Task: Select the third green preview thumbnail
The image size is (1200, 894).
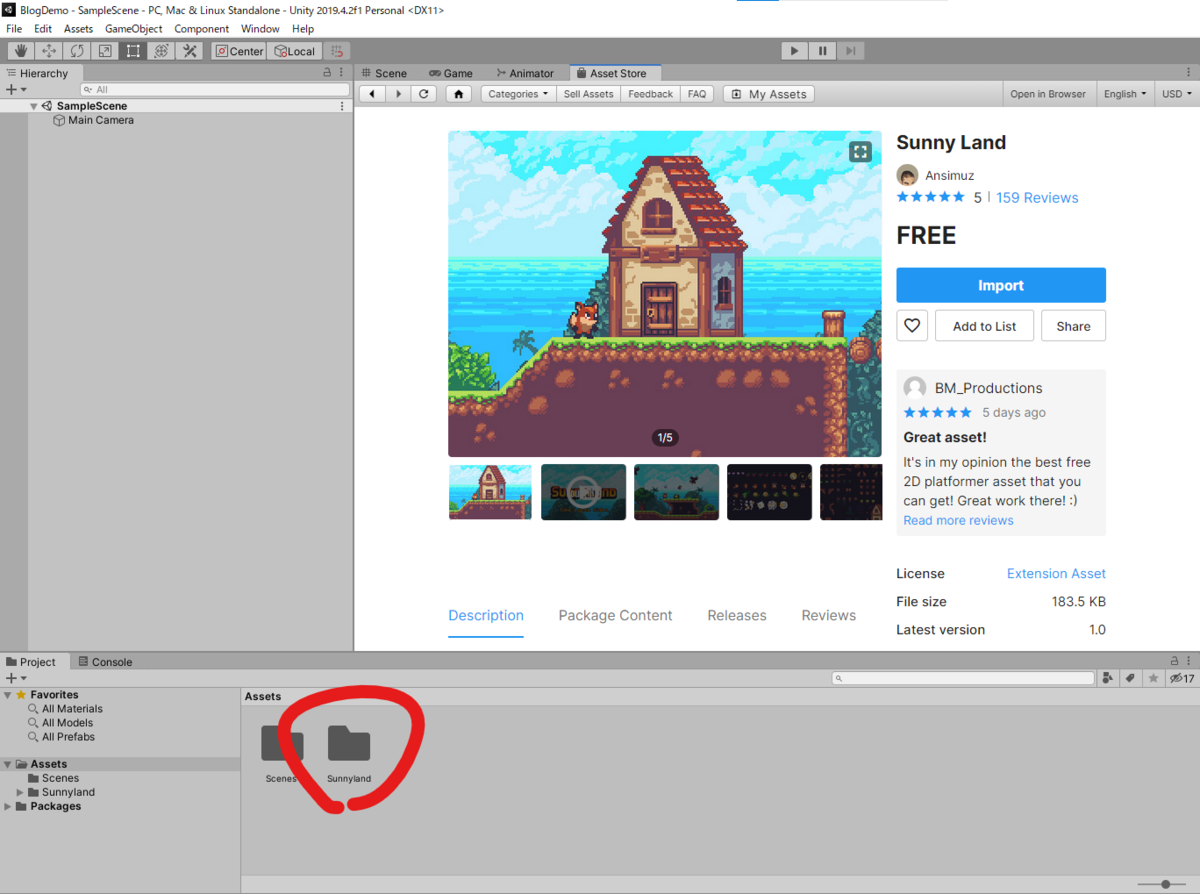Action: (x=676, y=492)
